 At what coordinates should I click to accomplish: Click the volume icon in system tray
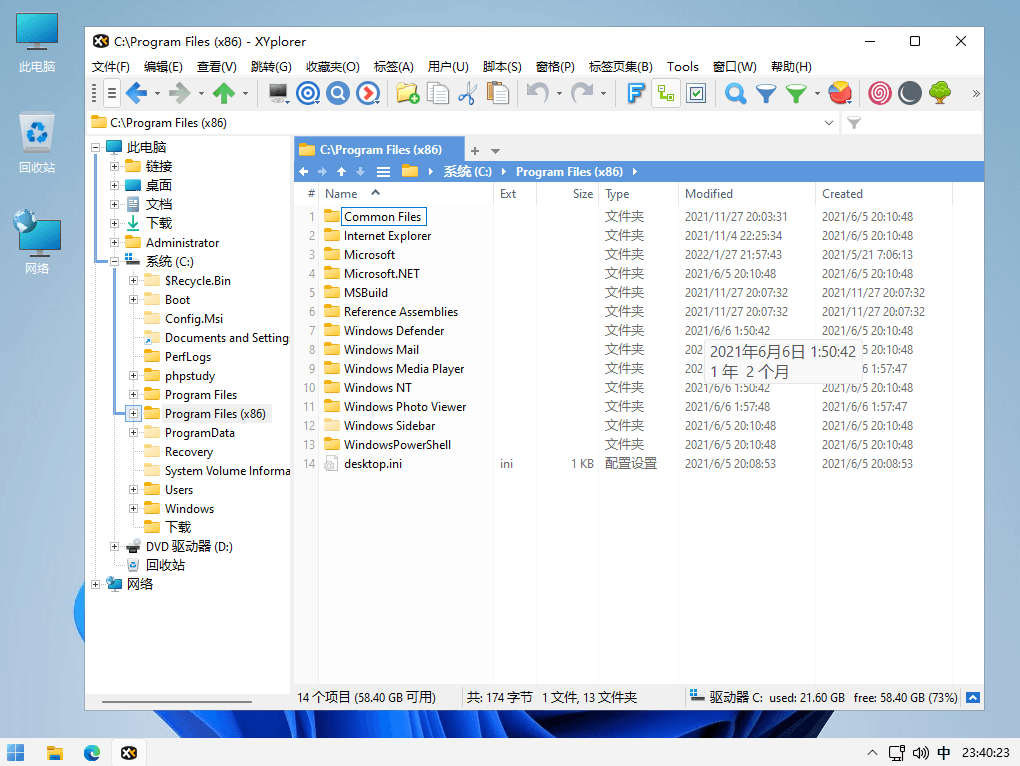click(920, 753)
